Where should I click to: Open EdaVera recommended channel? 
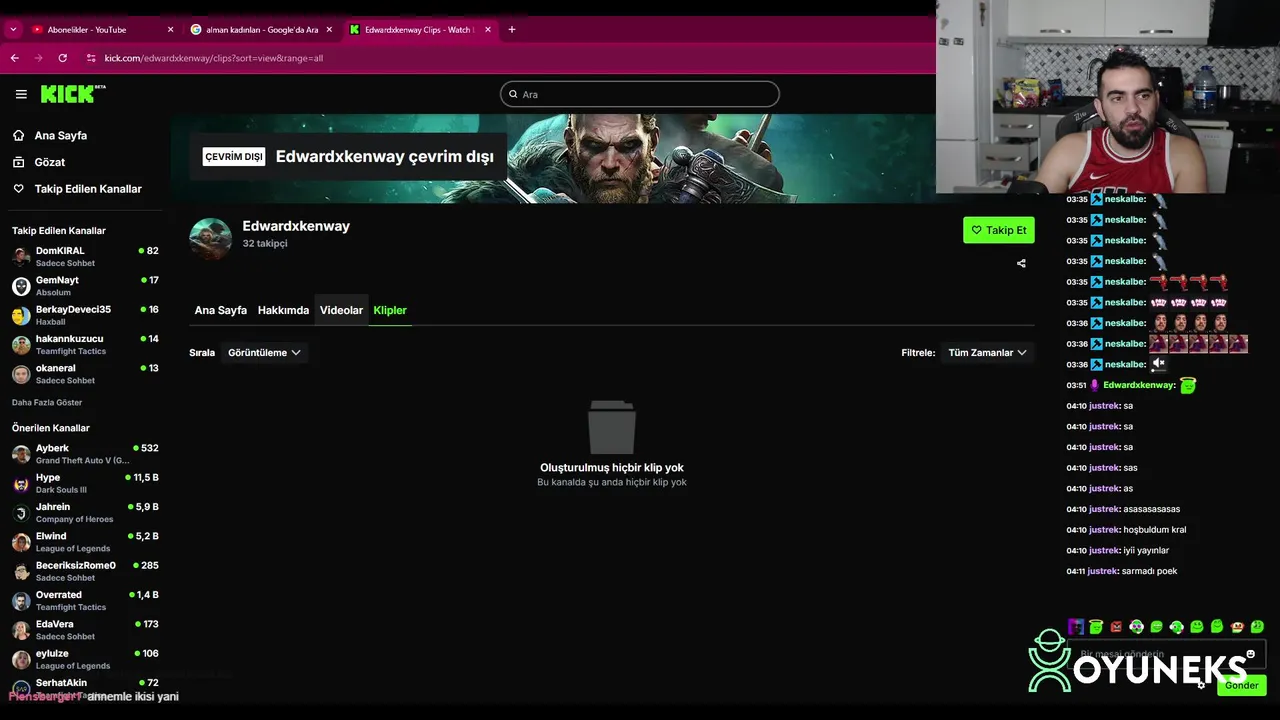tap(85, 629)
